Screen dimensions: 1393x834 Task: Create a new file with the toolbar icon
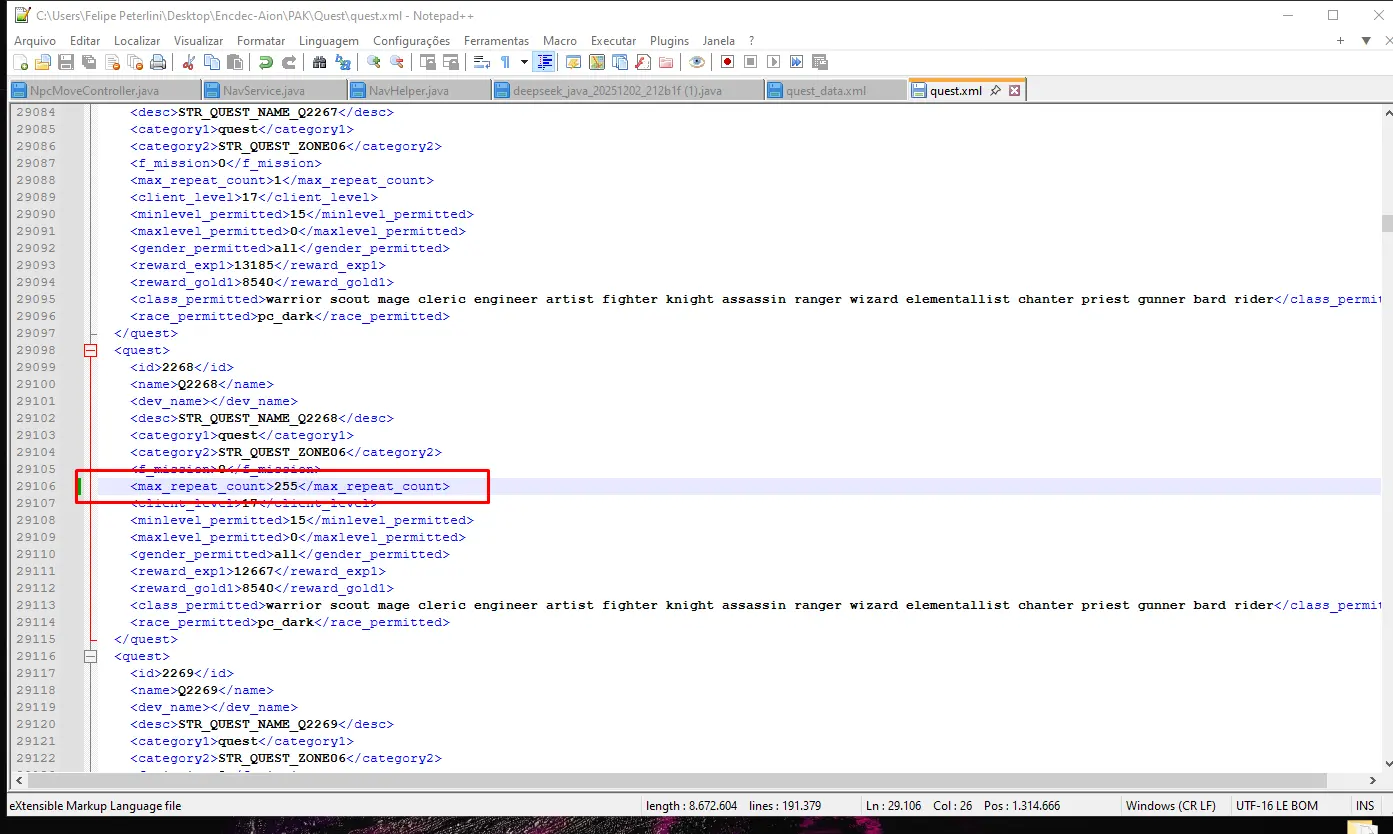pos(20,62)
